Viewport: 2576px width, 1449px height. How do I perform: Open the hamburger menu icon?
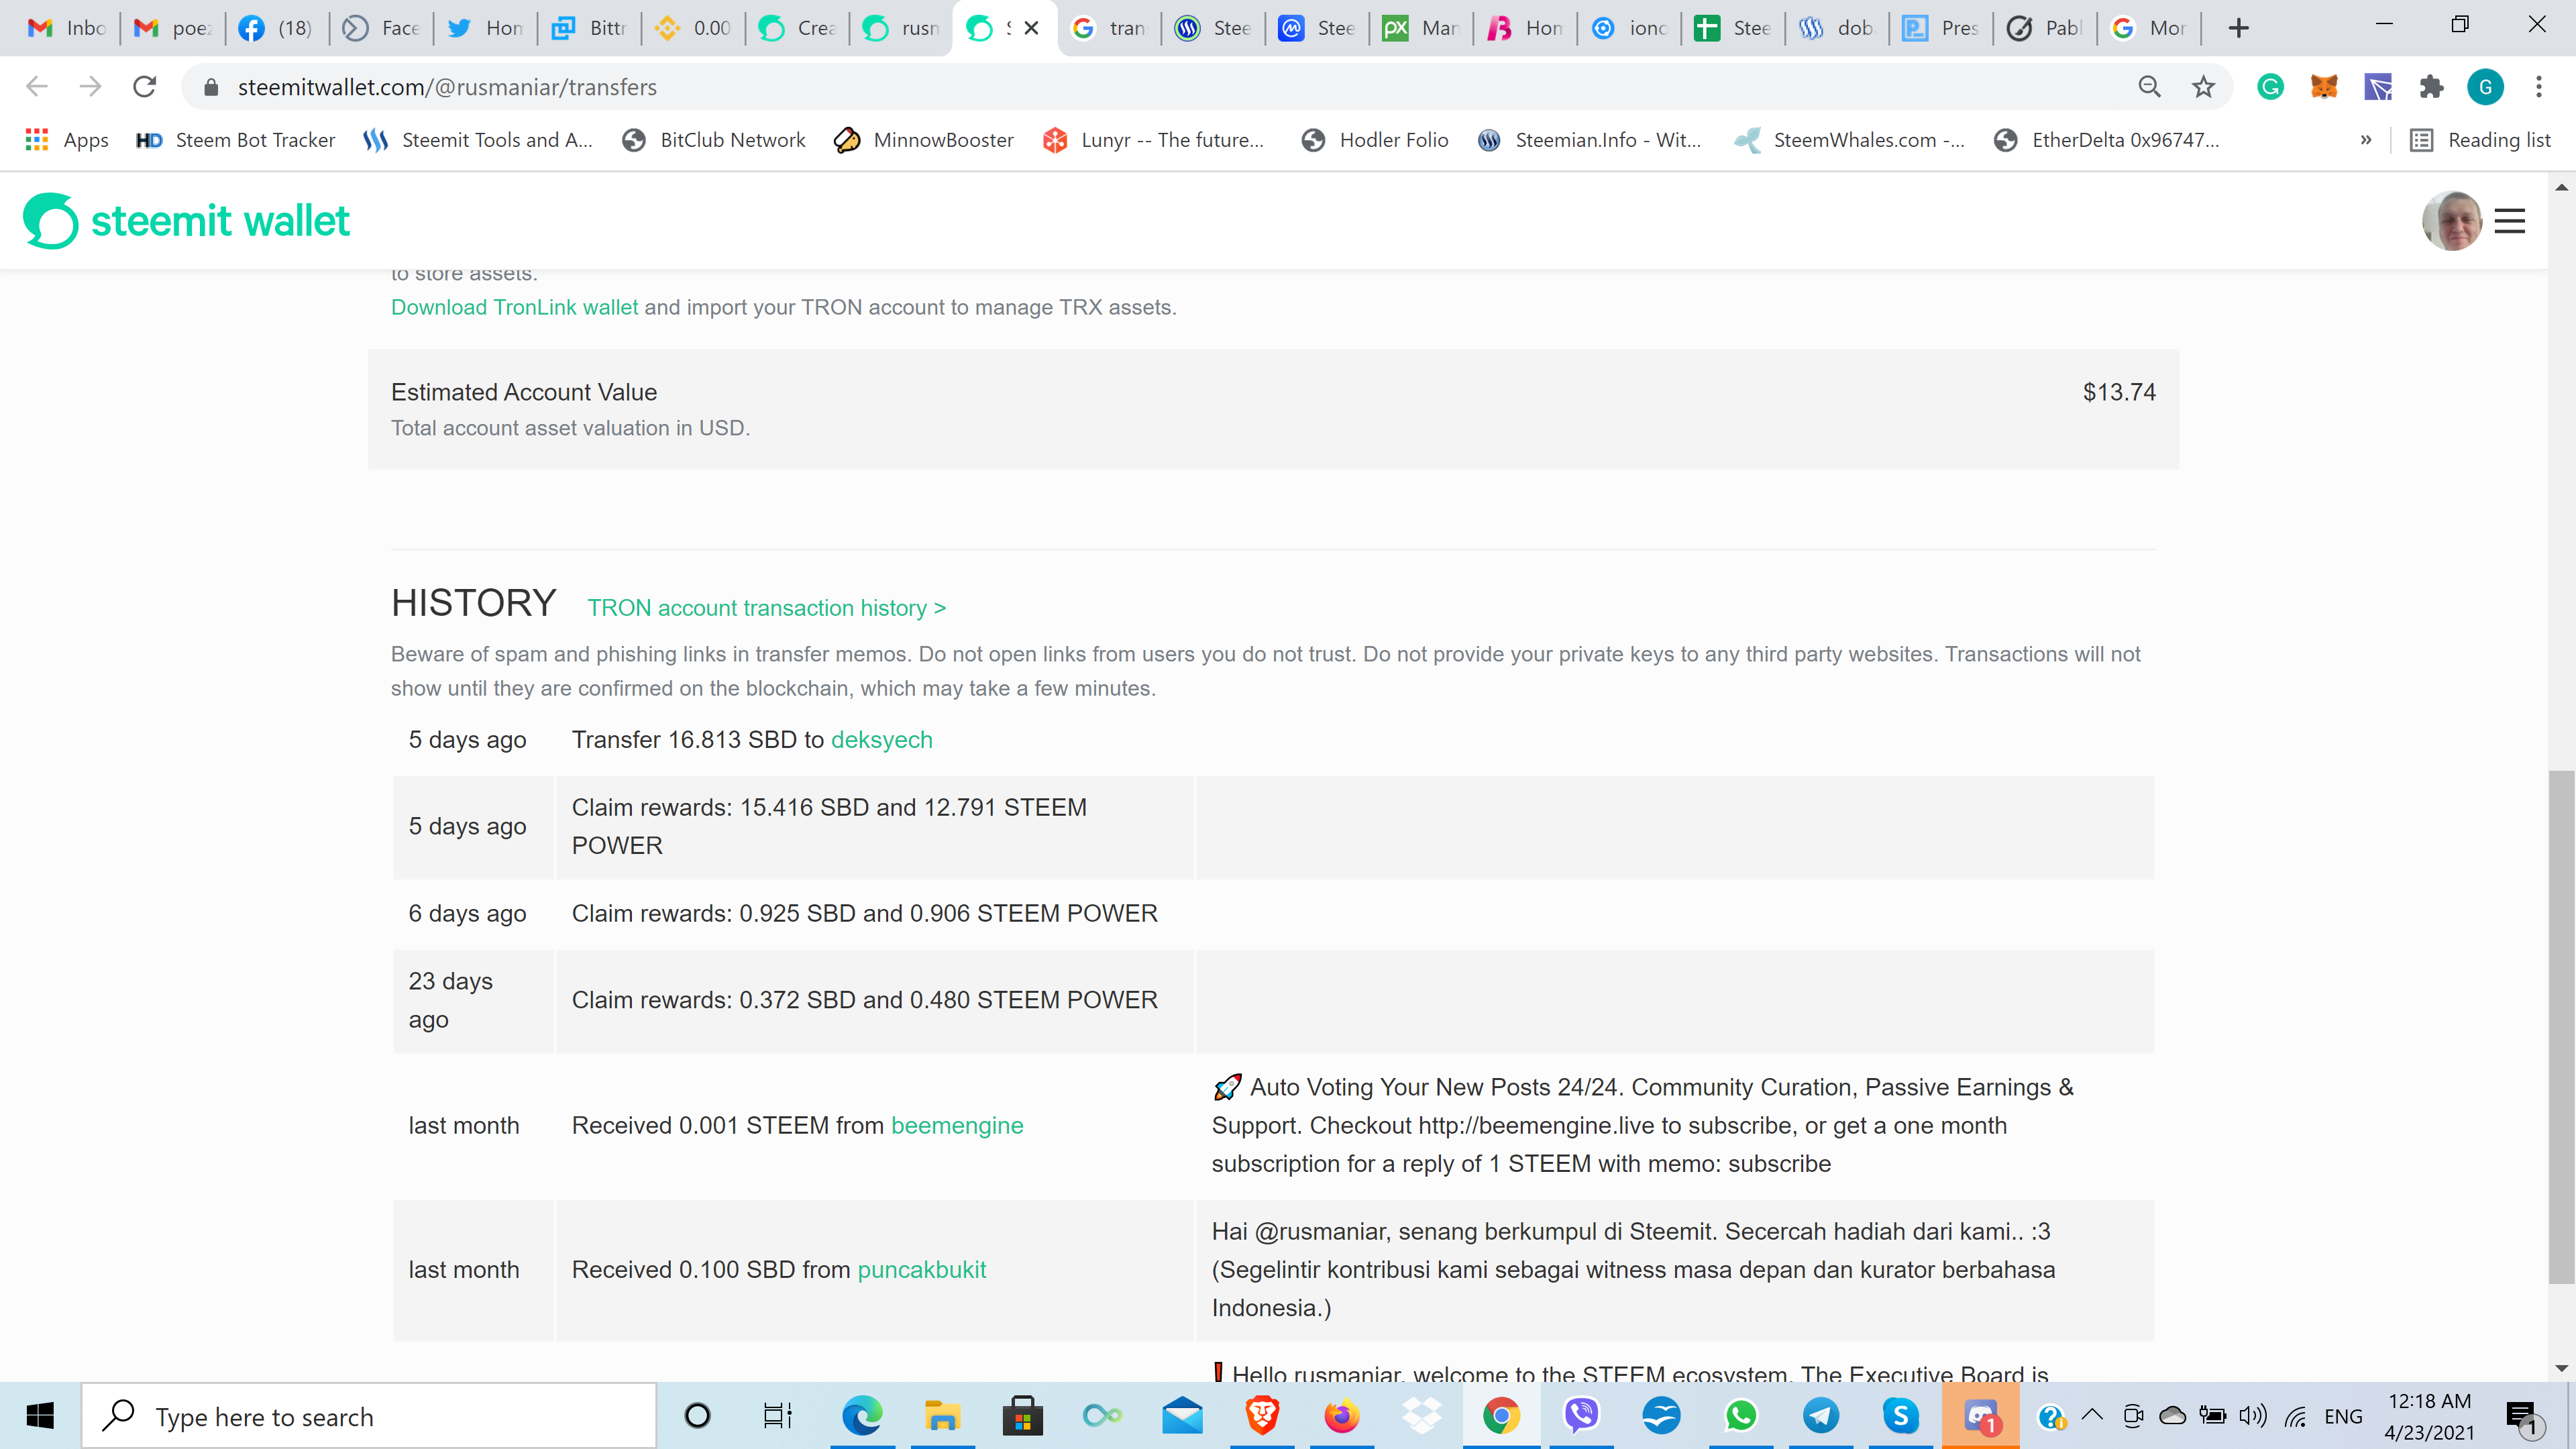(2509, 221)
